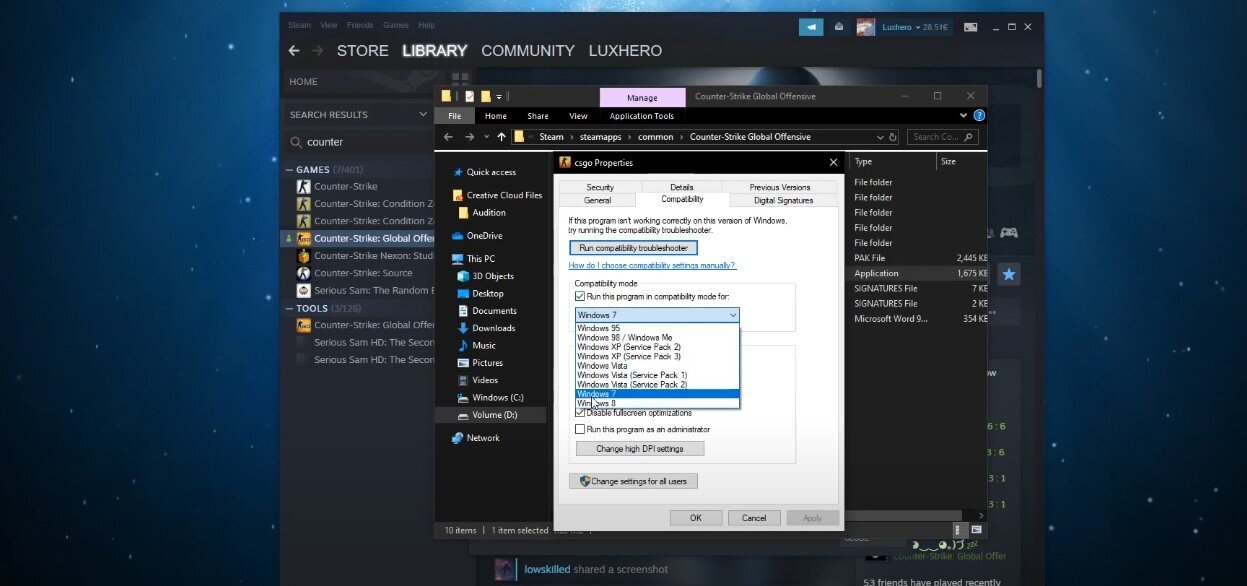Click the Steam back navigation arrow
1247x586 pixels.
coord(294,51)
